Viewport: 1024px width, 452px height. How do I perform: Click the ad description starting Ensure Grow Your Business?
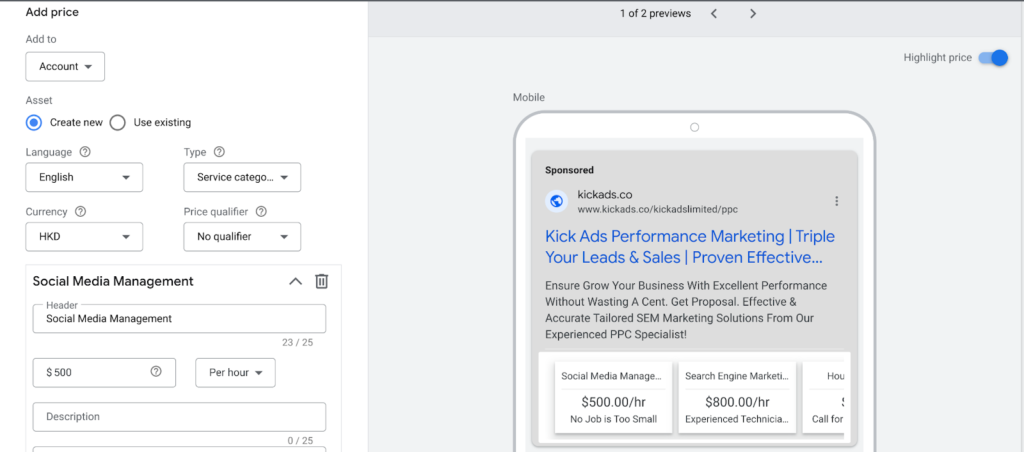(686, 310)
